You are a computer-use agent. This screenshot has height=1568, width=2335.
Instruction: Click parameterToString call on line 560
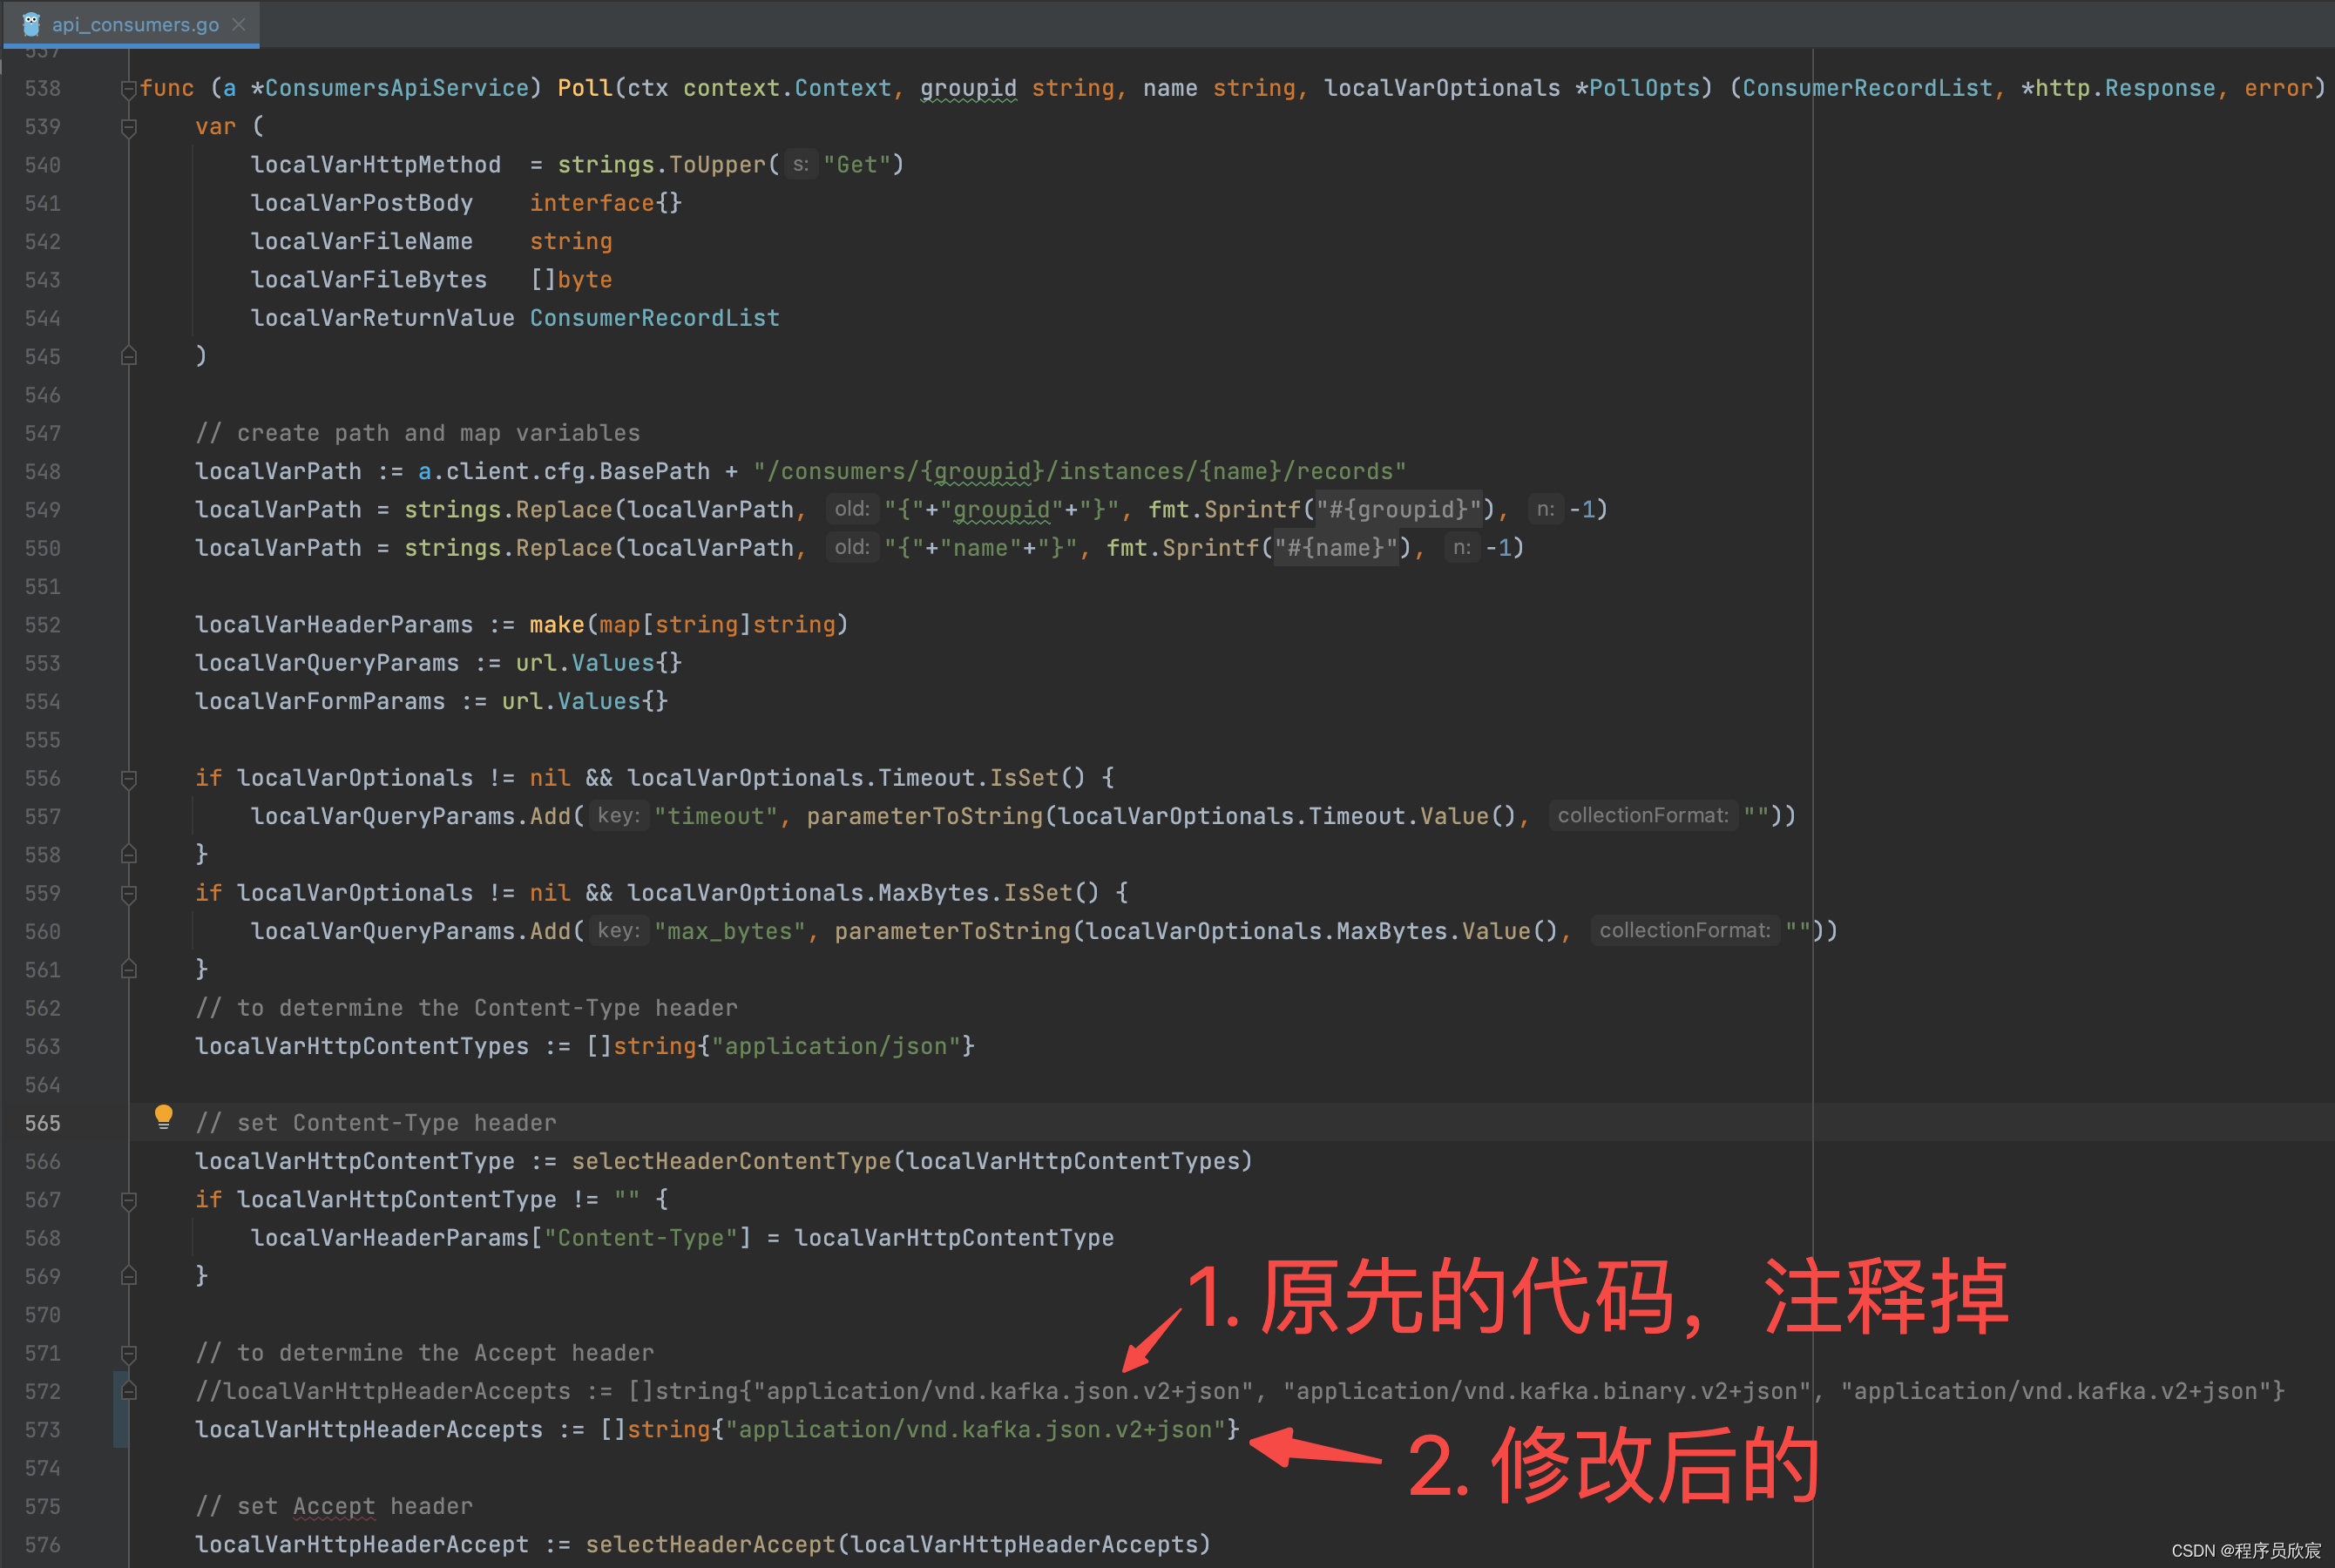pyautogui.click(x=952, y=931)
